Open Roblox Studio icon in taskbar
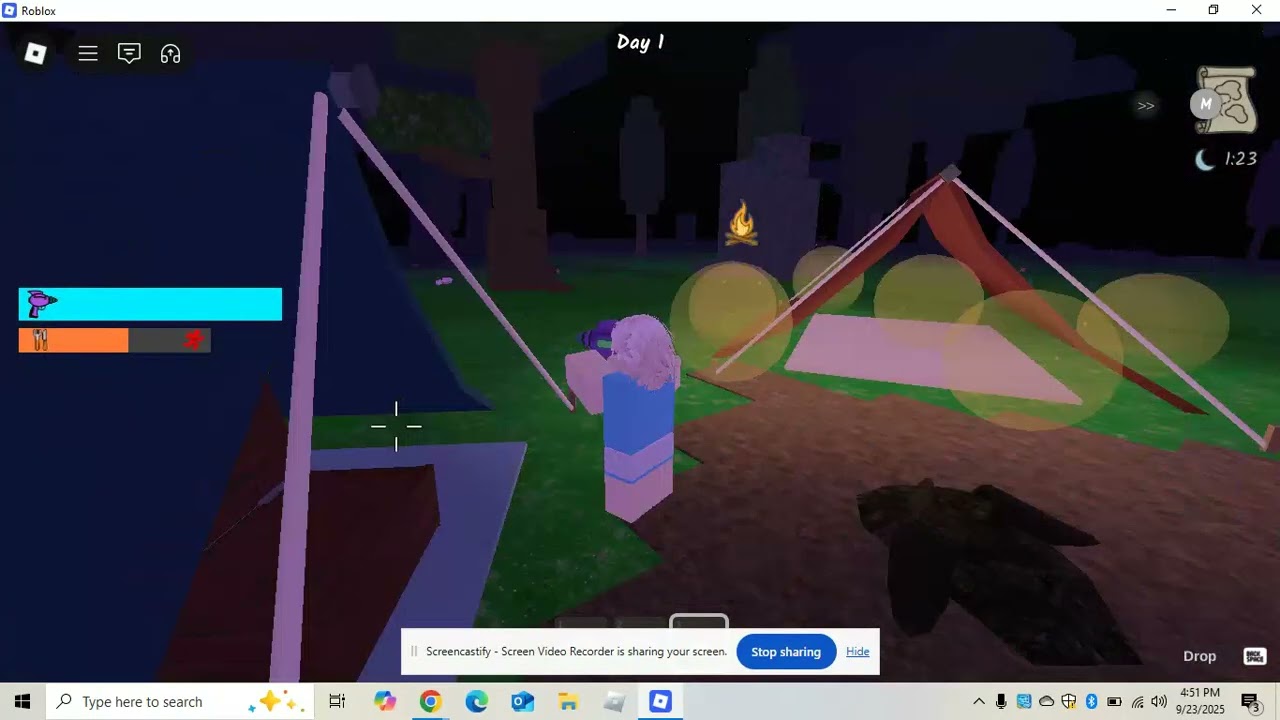 [x=614, y=701]
